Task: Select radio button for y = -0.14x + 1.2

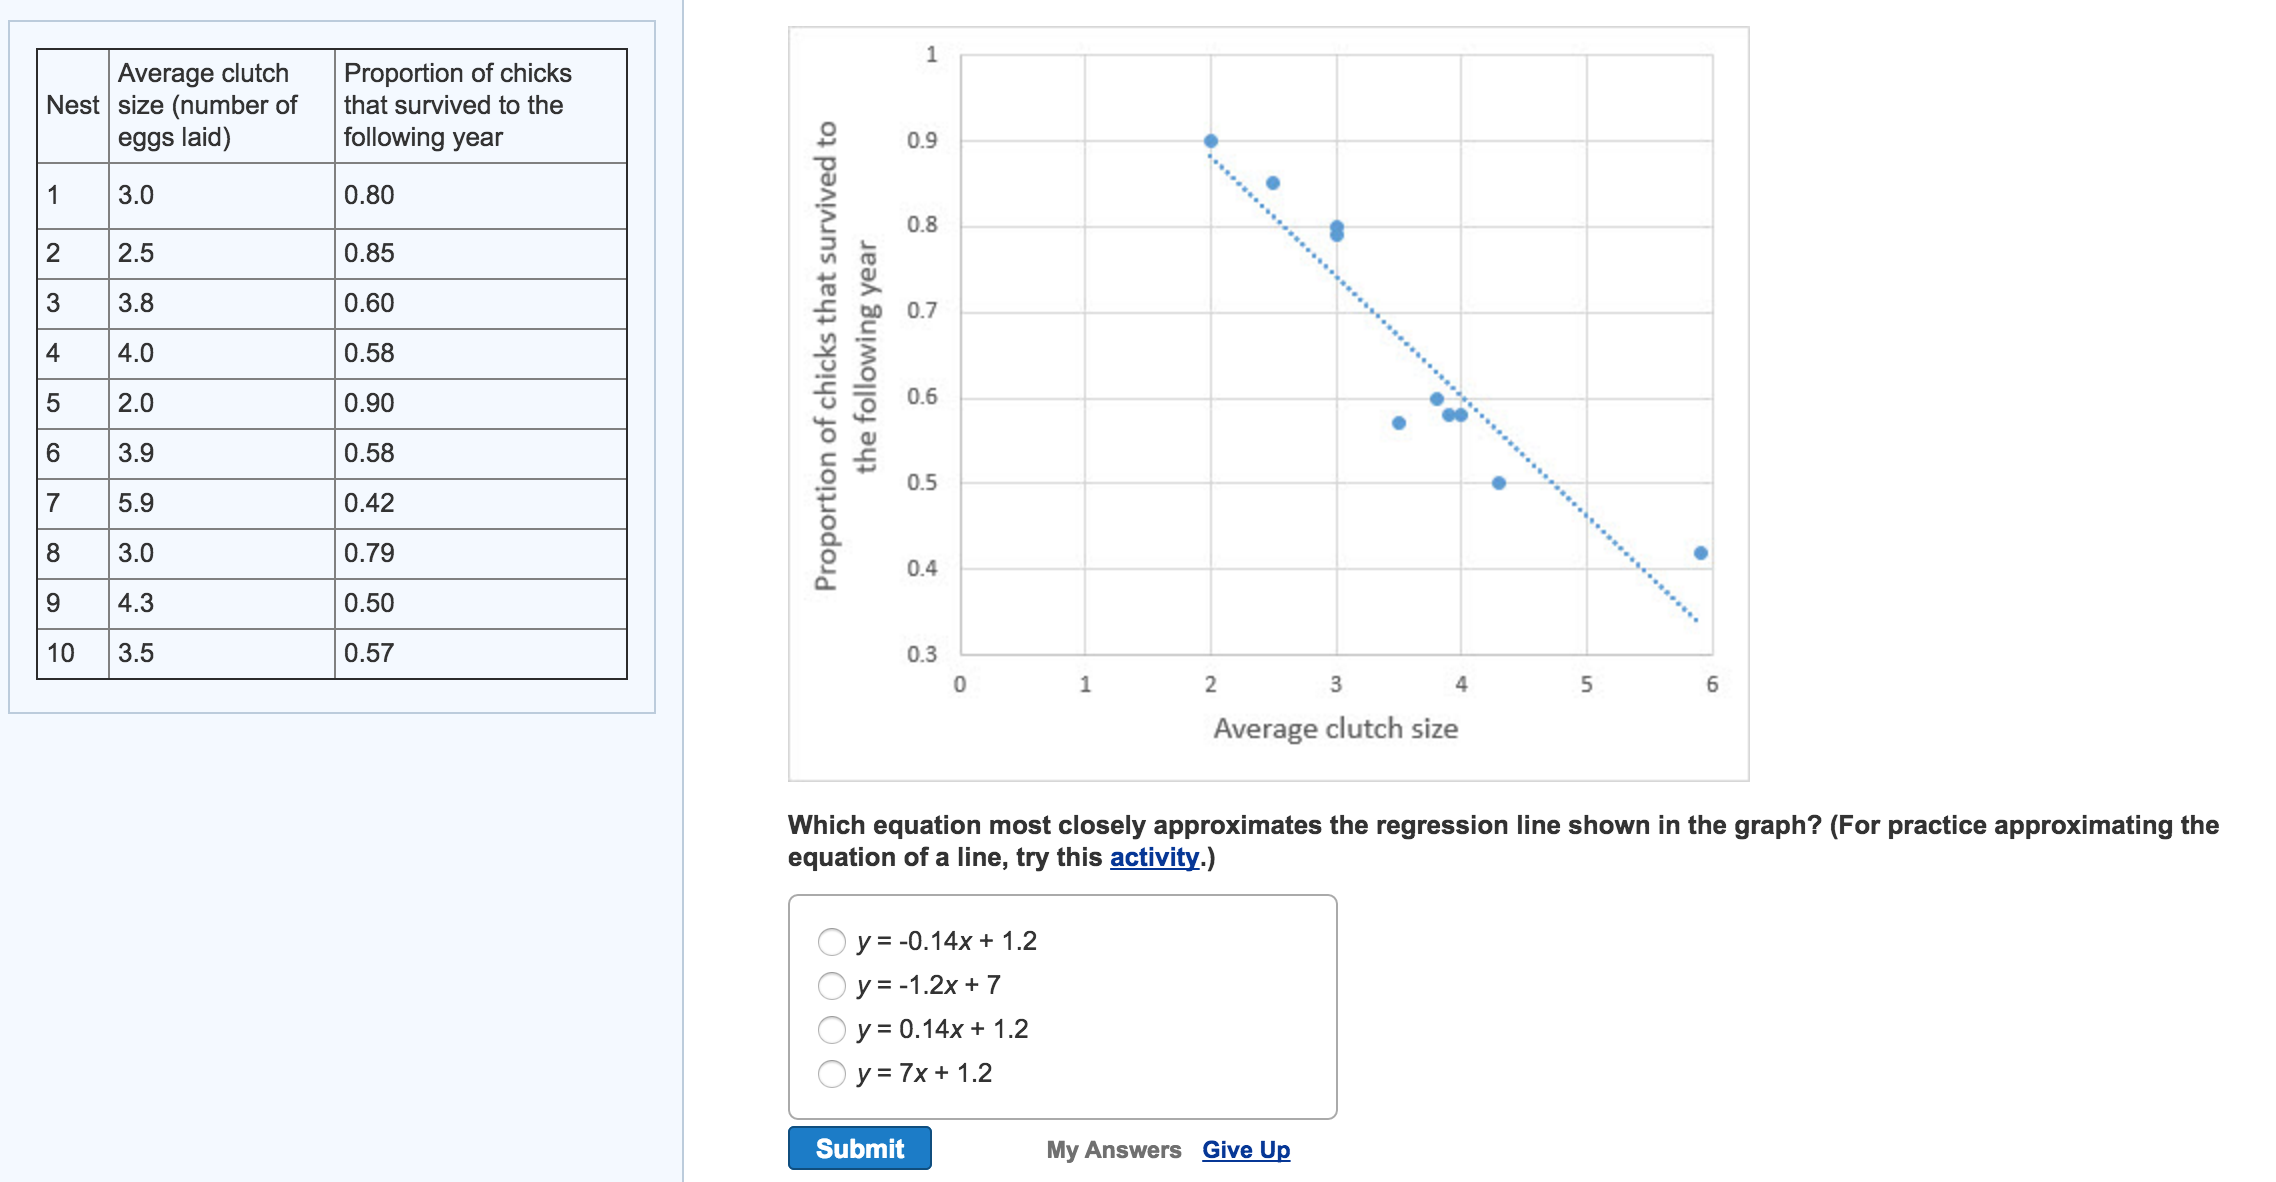Action: click(832, 940)
